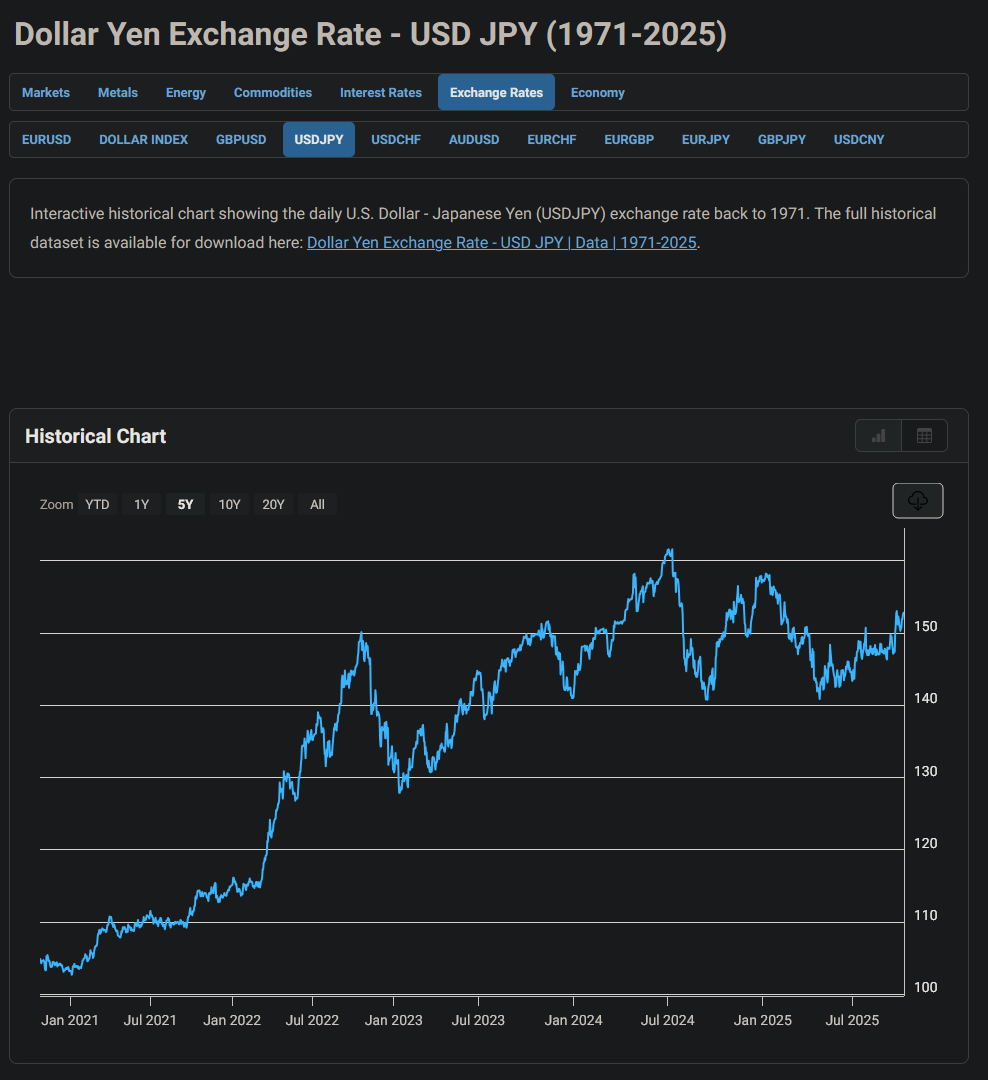
Task: Click the Jan 2025 x-axis label
Action: coord(763,1020)
